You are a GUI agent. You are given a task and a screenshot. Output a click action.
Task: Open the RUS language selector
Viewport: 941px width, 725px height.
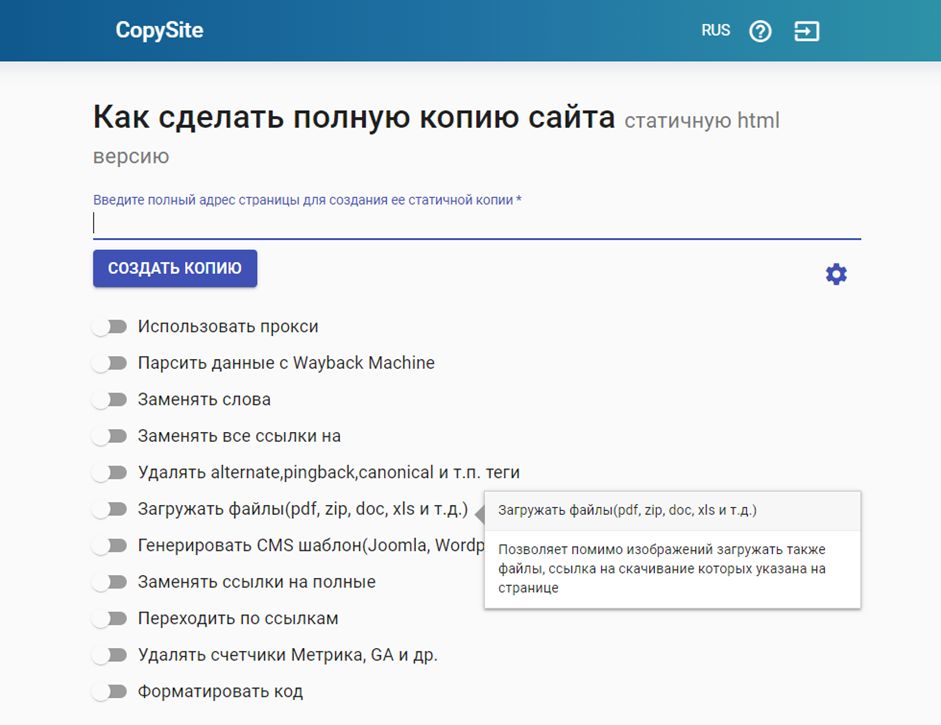click(716, 30)
